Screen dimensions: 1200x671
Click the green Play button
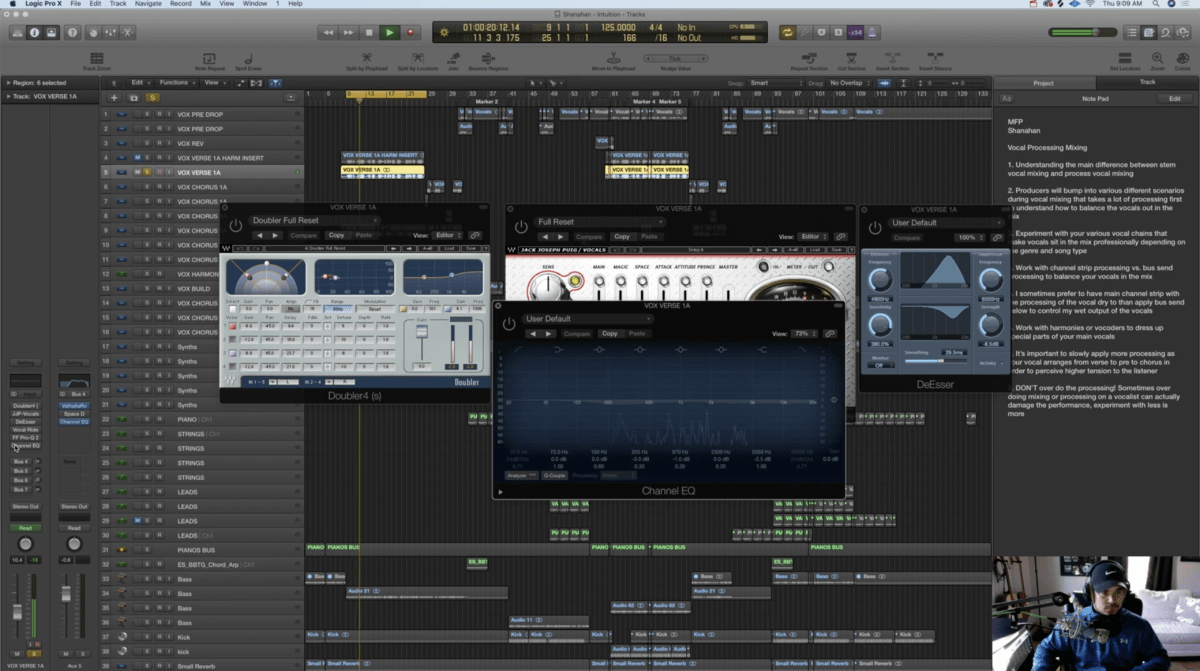[390, 33]
